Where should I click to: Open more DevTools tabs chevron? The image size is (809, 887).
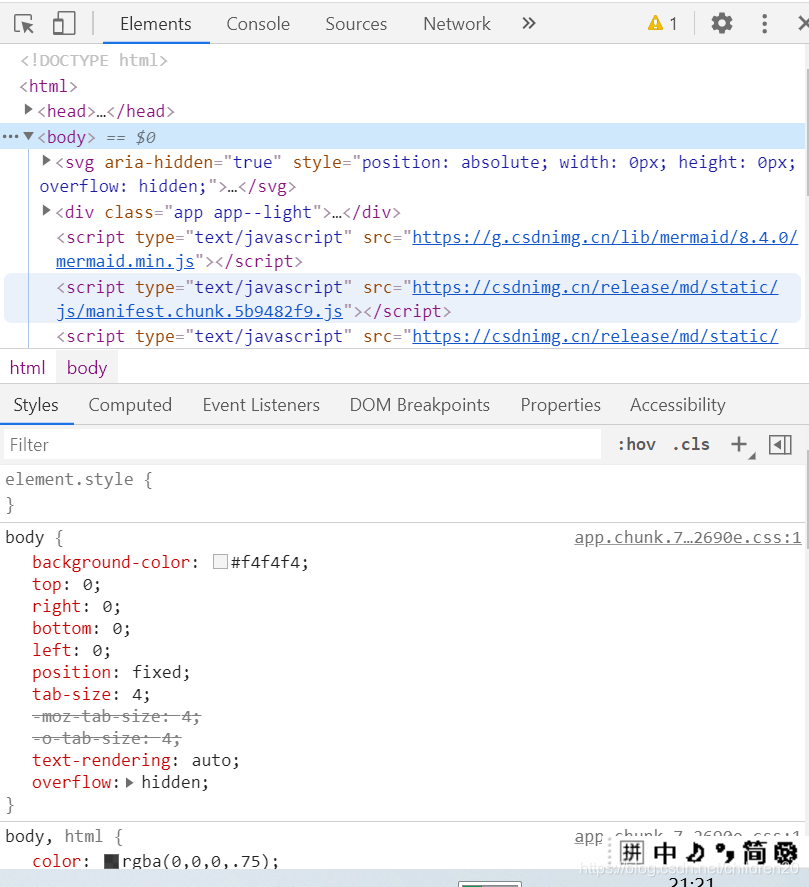pos(528,23)
